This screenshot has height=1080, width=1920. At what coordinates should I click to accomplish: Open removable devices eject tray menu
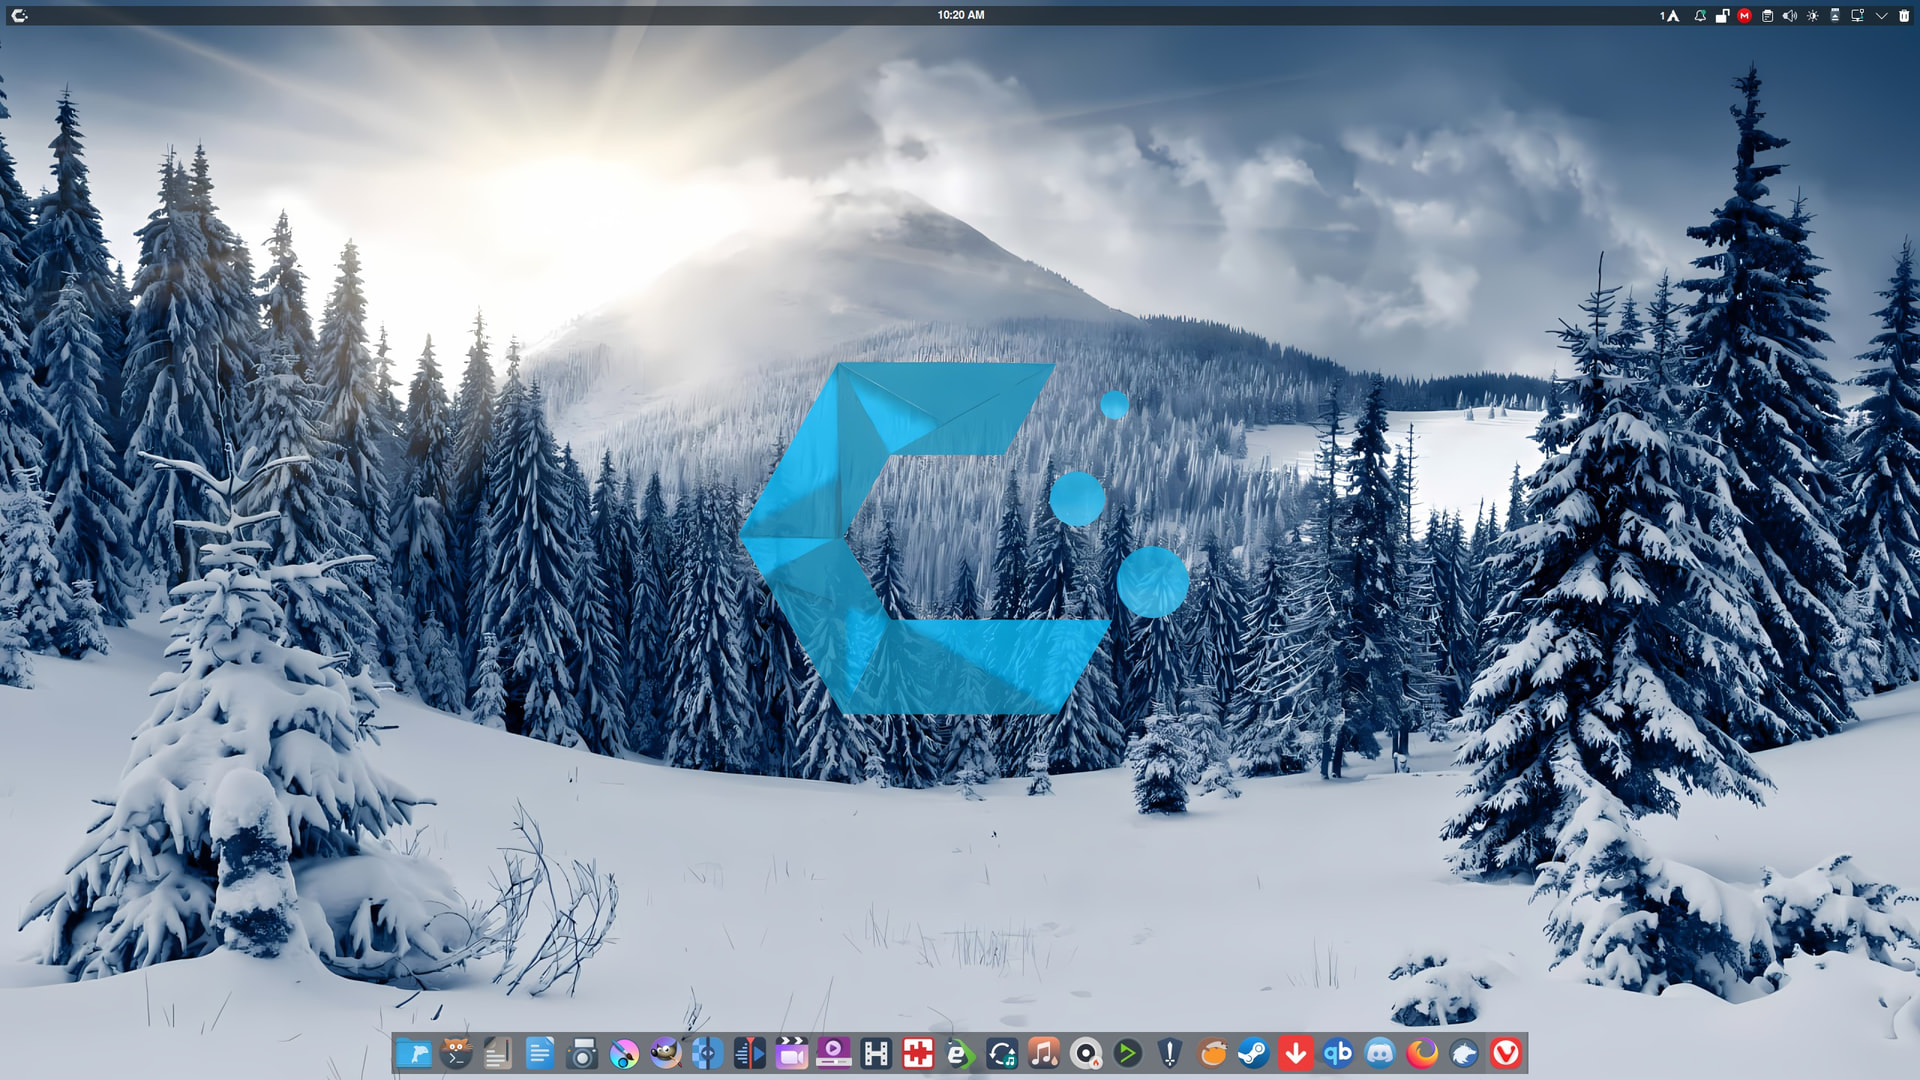(1835, 16)
